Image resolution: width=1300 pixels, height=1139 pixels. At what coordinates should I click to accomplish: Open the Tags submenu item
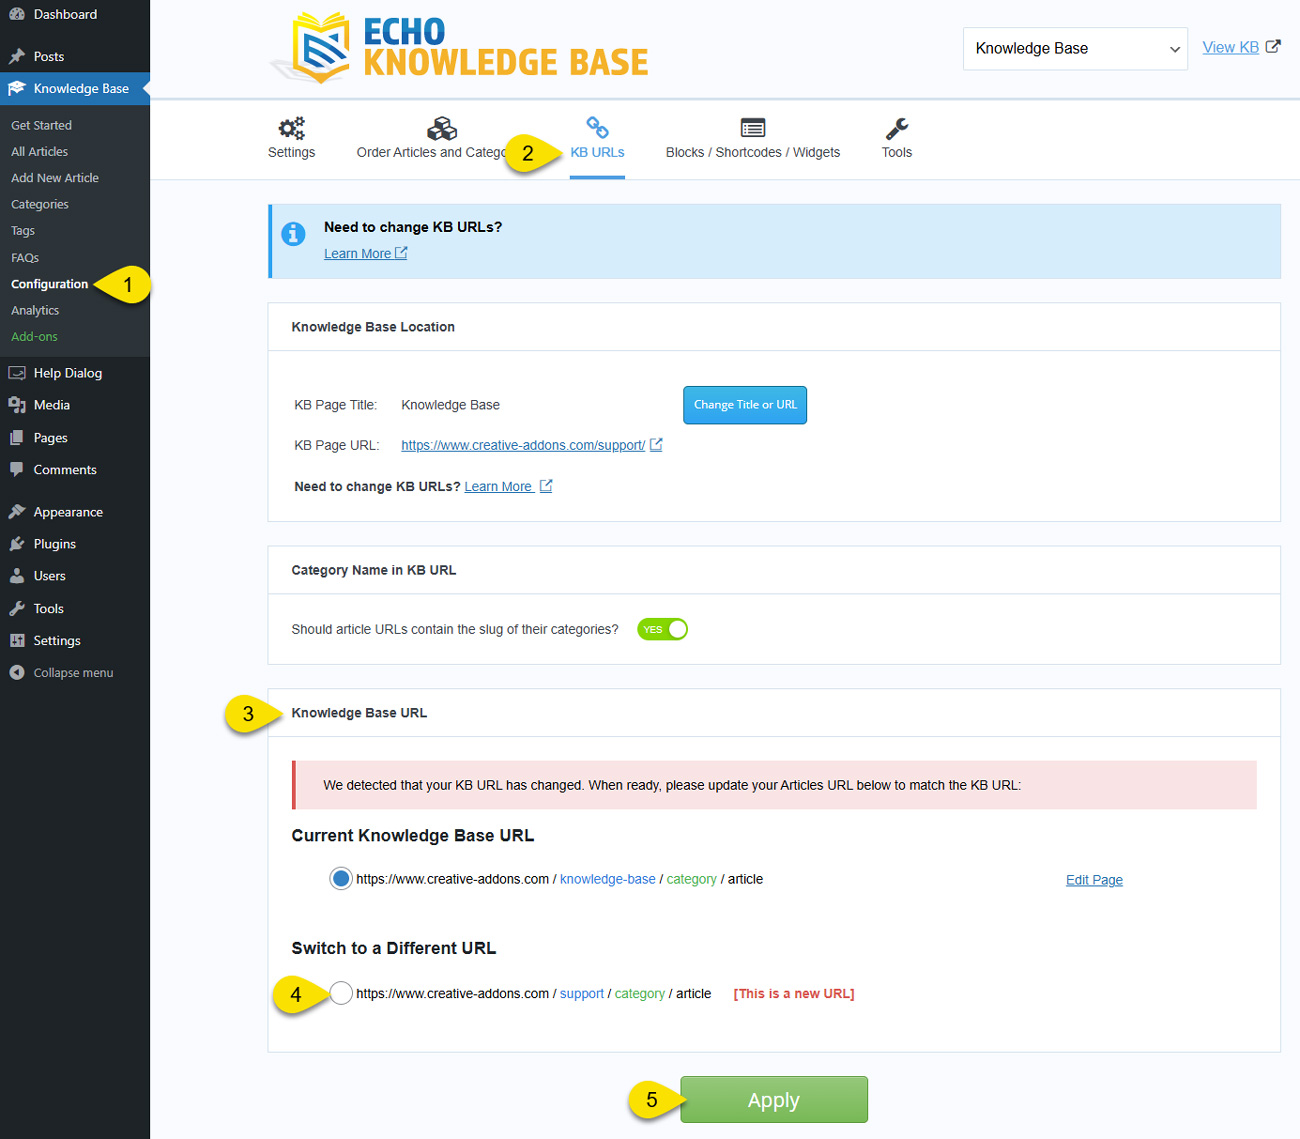(x=23, y=230)
